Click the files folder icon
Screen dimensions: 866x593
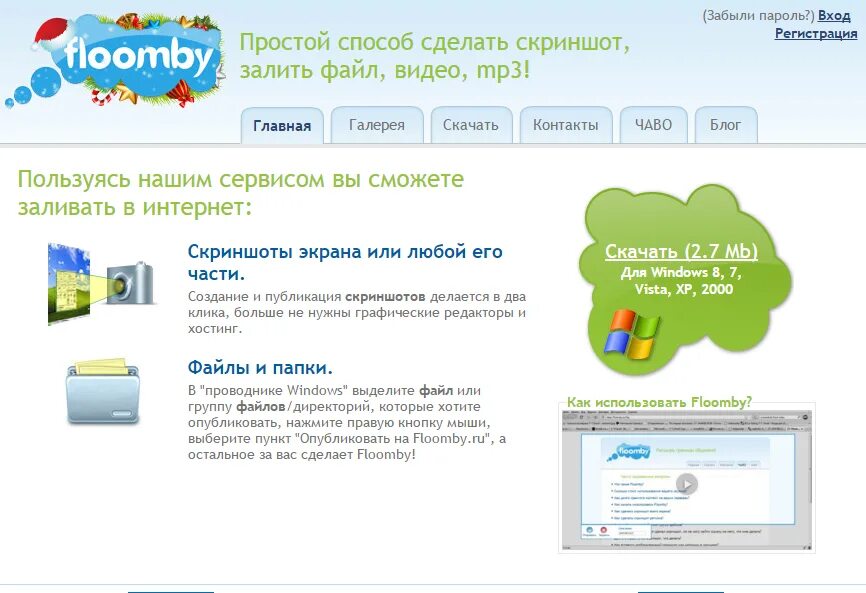103,391
